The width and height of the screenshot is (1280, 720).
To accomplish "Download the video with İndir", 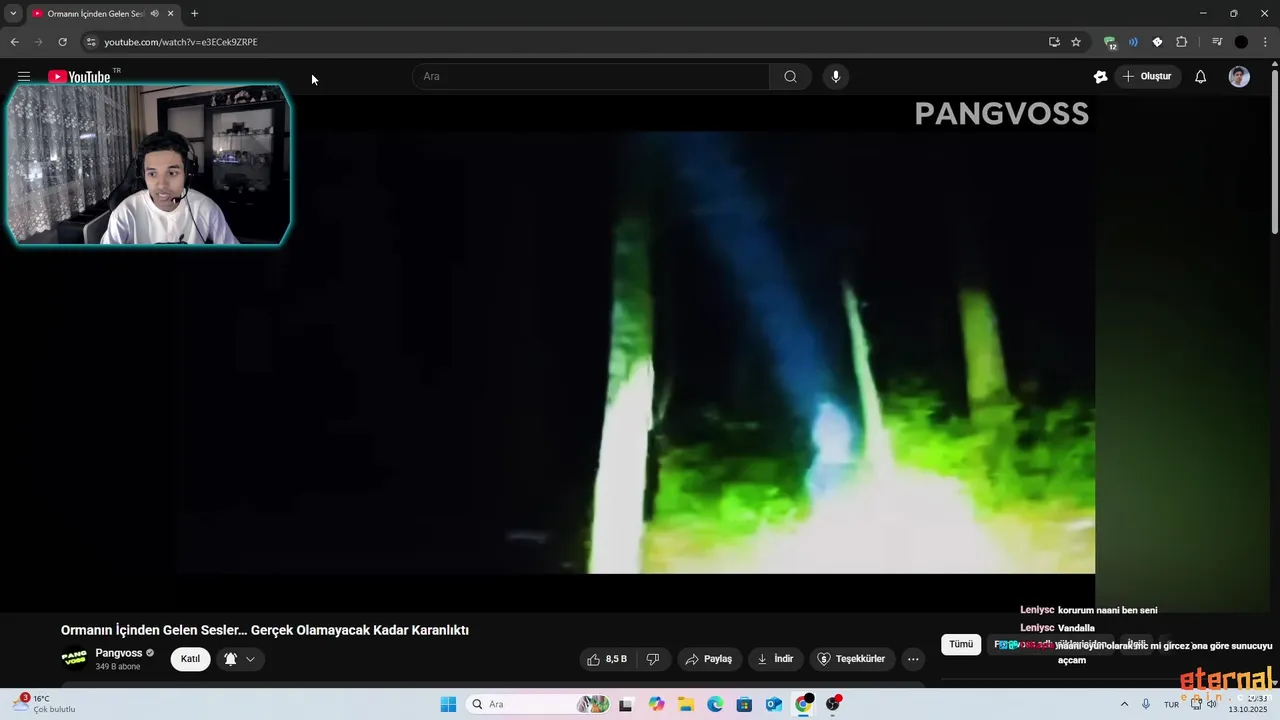I will [x=776, y=659].
